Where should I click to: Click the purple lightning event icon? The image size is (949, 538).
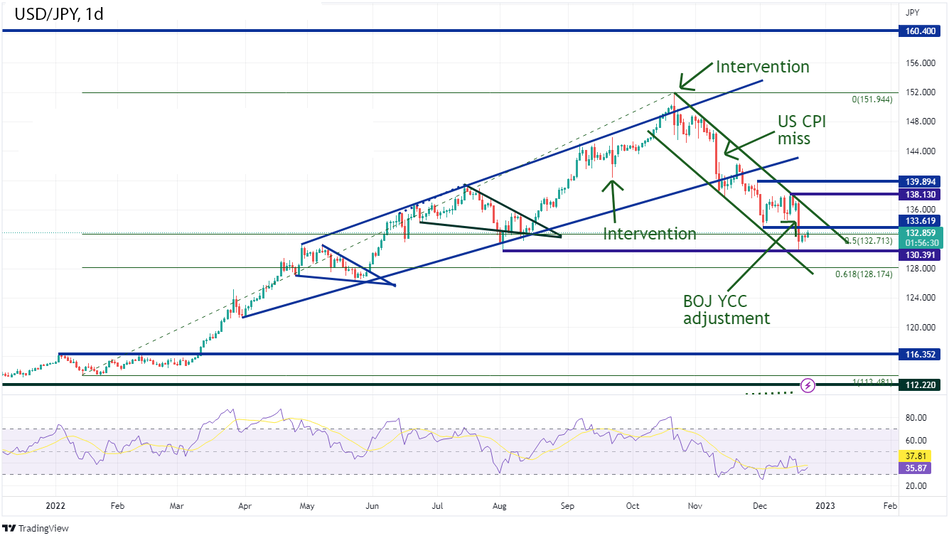[807, 385]
